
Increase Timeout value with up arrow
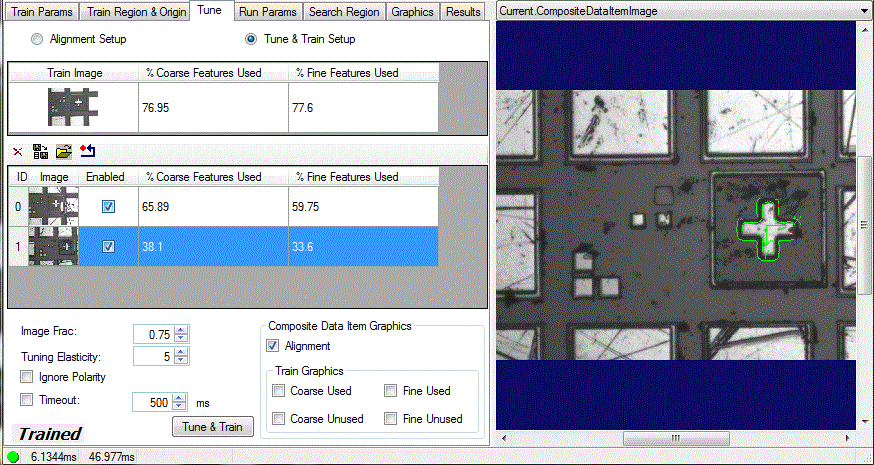pos(179,398)
